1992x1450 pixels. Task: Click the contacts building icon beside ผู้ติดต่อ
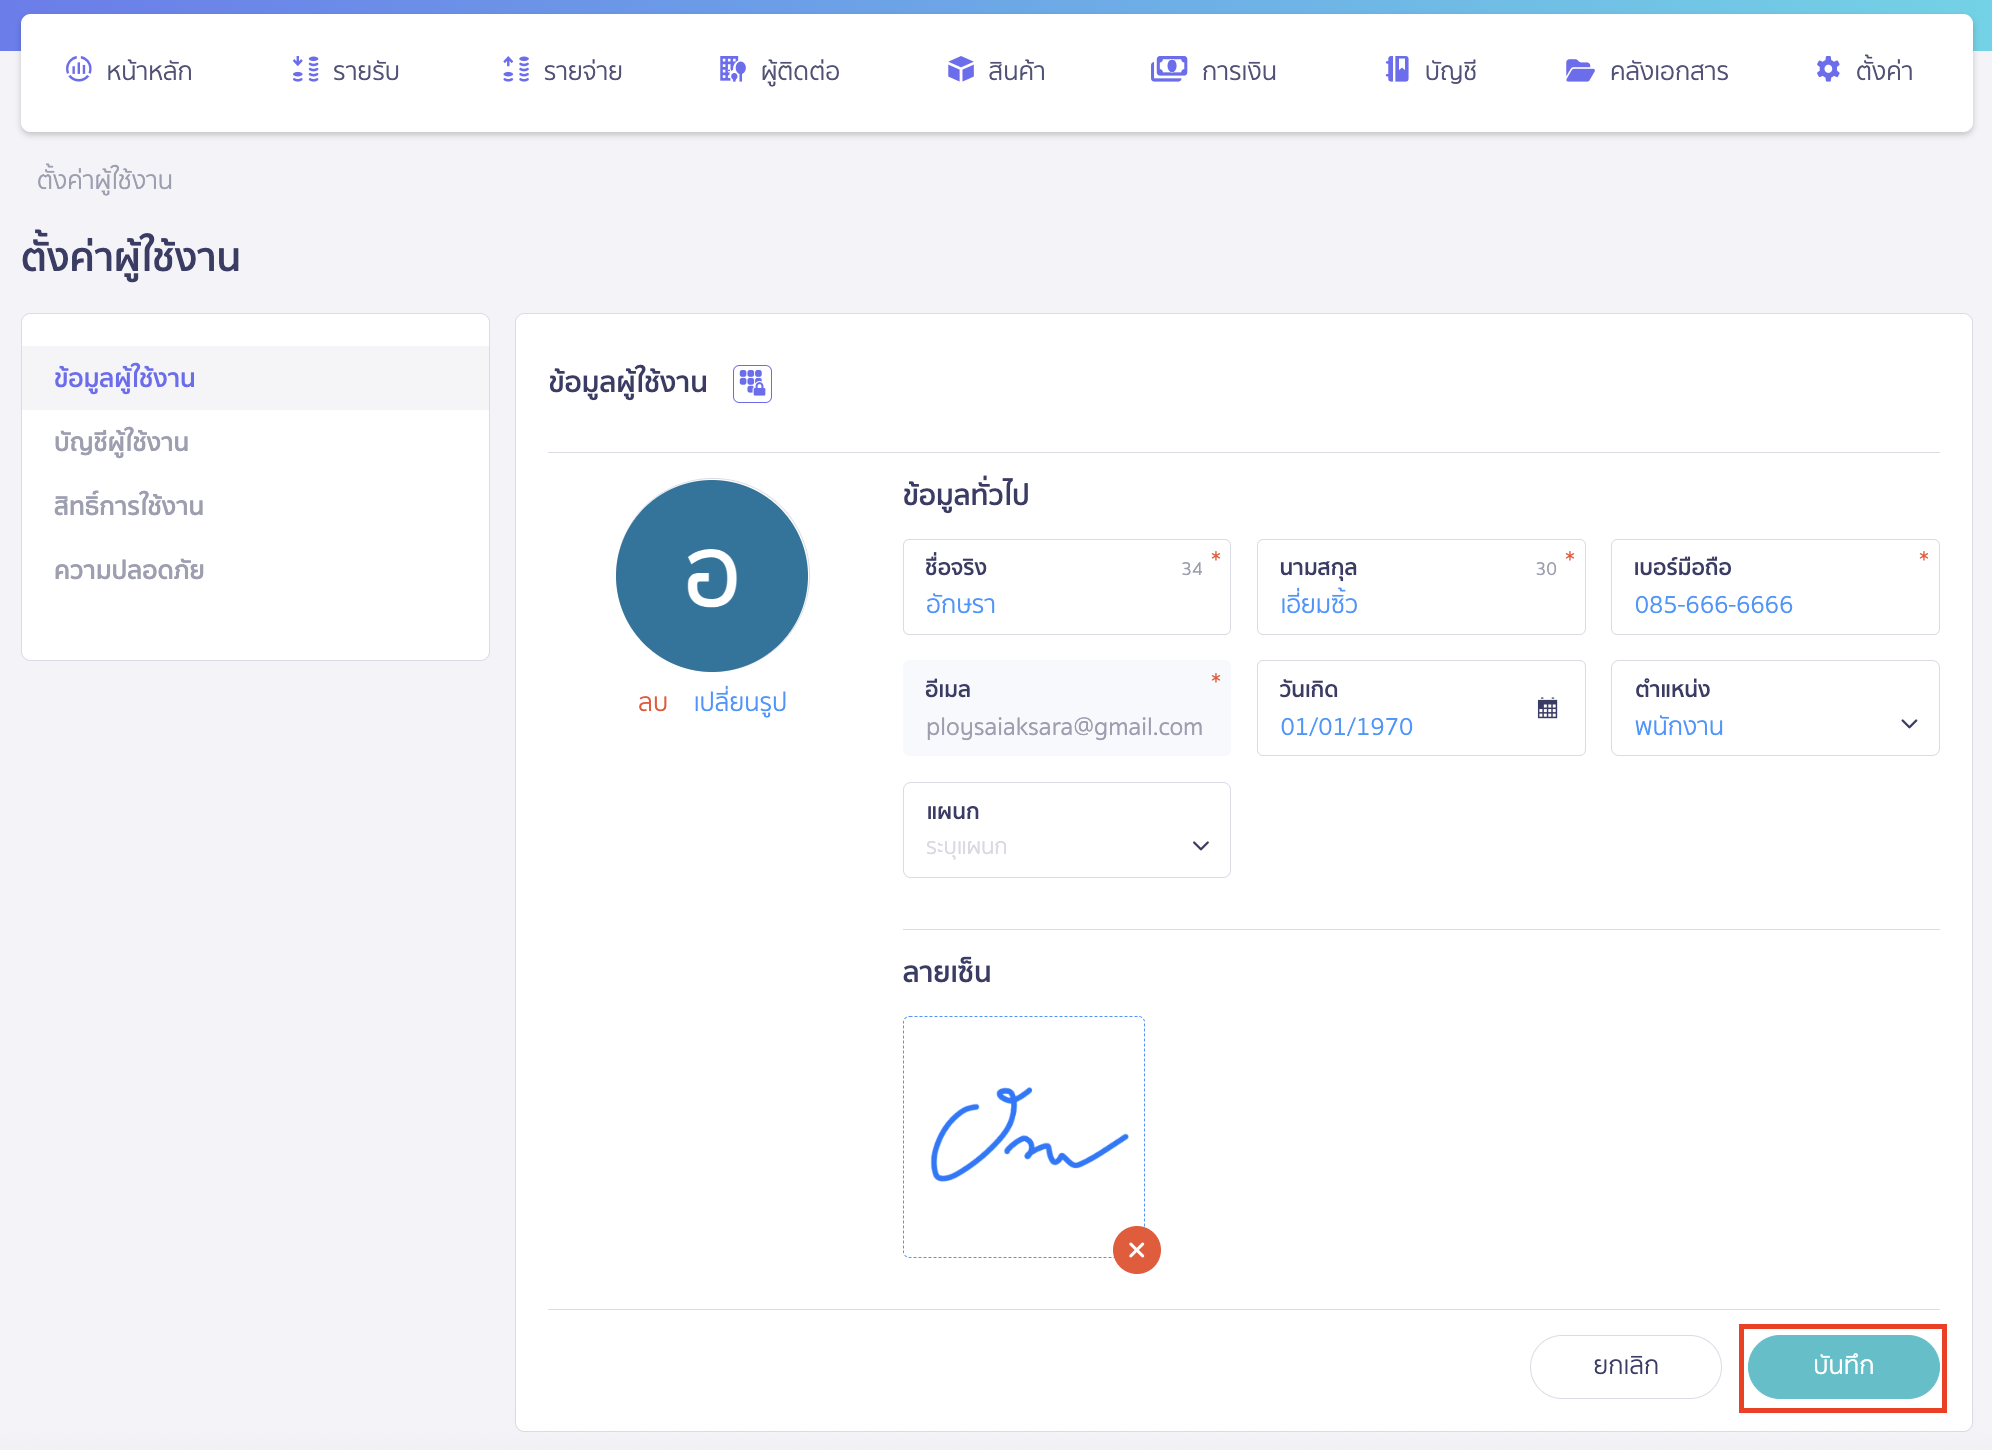click(732, 70)
